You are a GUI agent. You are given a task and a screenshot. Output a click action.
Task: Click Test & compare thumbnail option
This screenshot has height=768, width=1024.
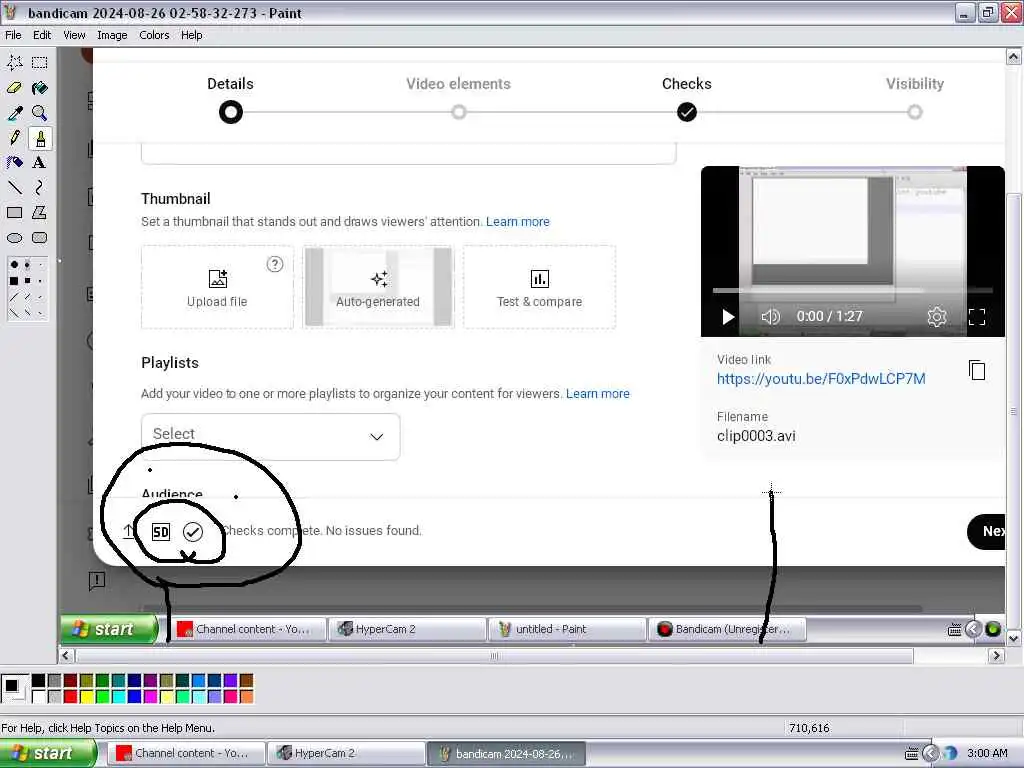click(x=539, y=287)
